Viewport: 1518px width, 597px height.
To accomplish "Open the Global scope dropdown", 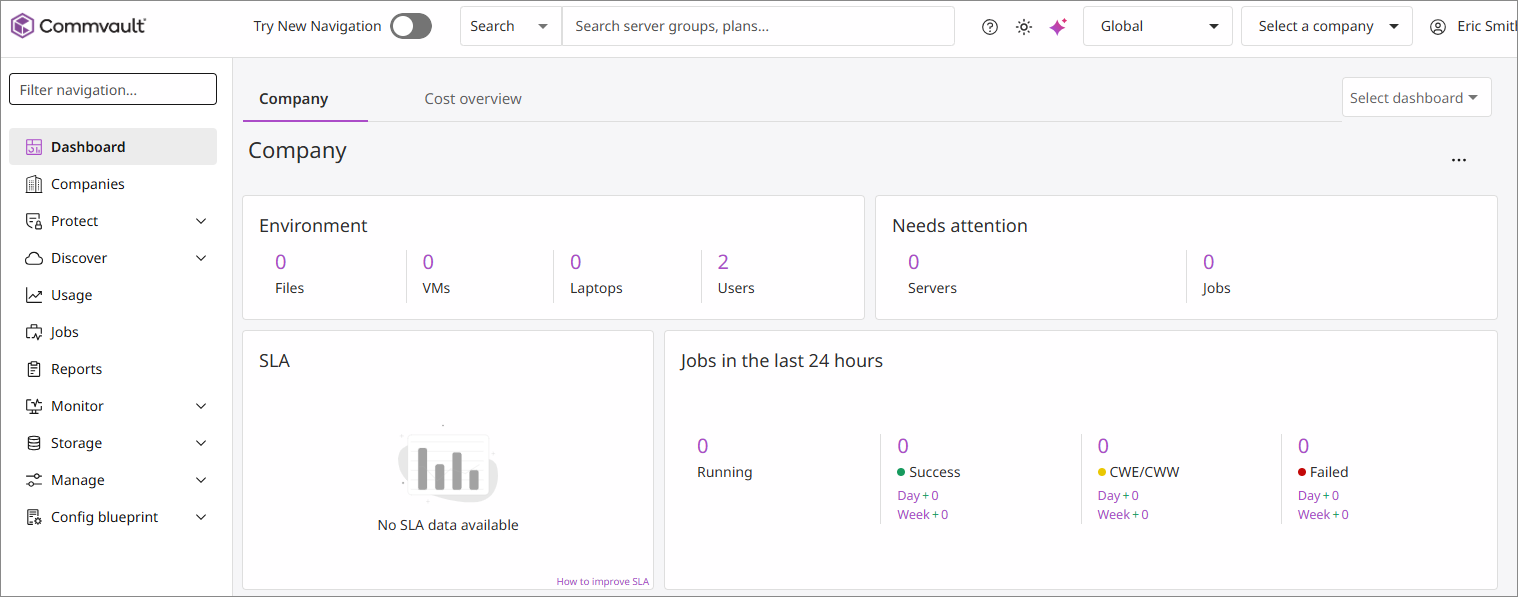I will (1157, 26).
